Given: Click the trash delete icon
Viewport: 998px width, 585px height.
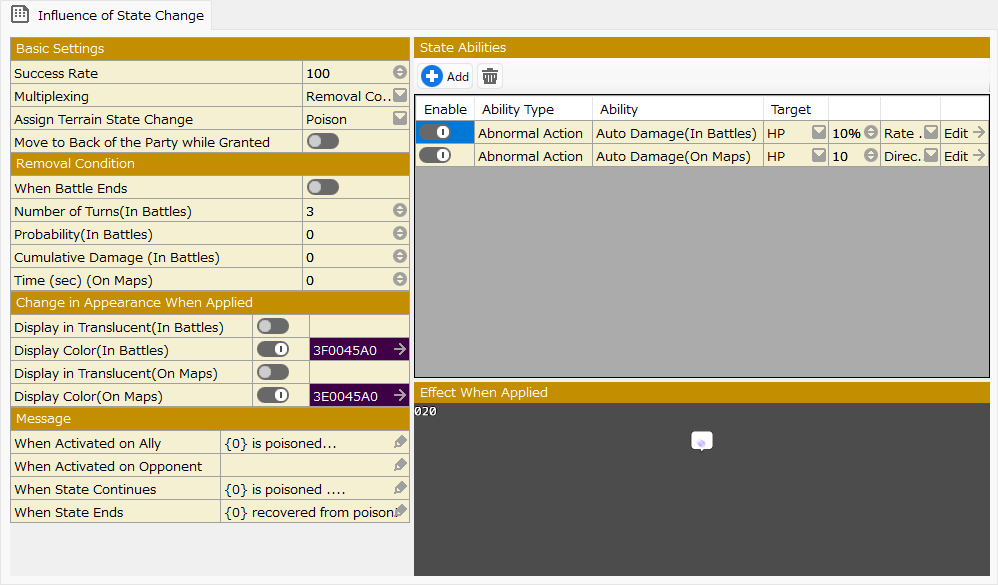Looking at the screenshot, I should click(489, 76).
